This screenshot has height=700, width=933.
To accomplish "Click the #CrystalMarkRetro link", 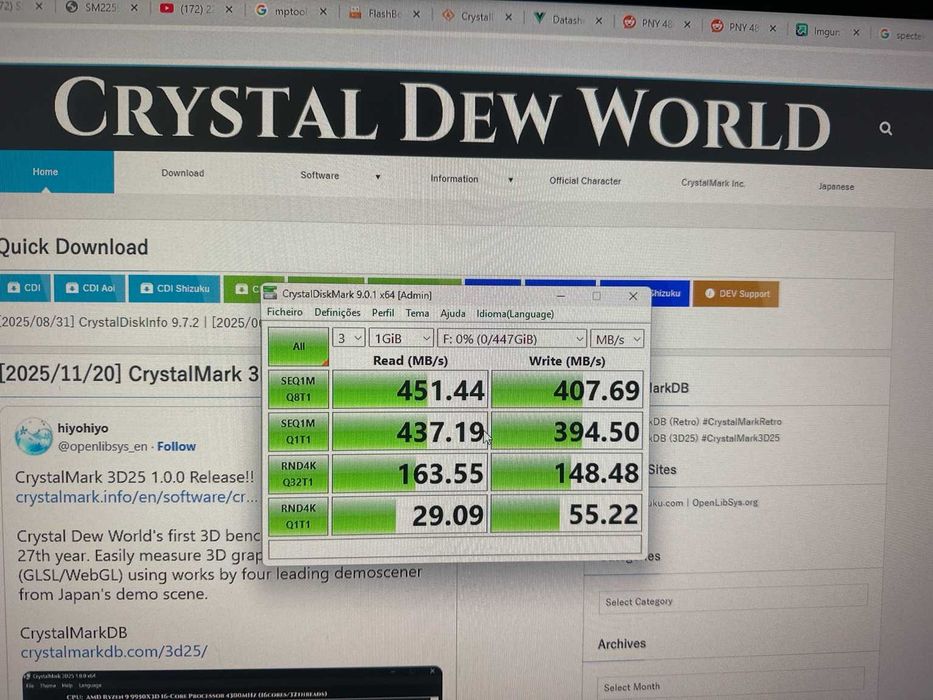I will (742, 421).
